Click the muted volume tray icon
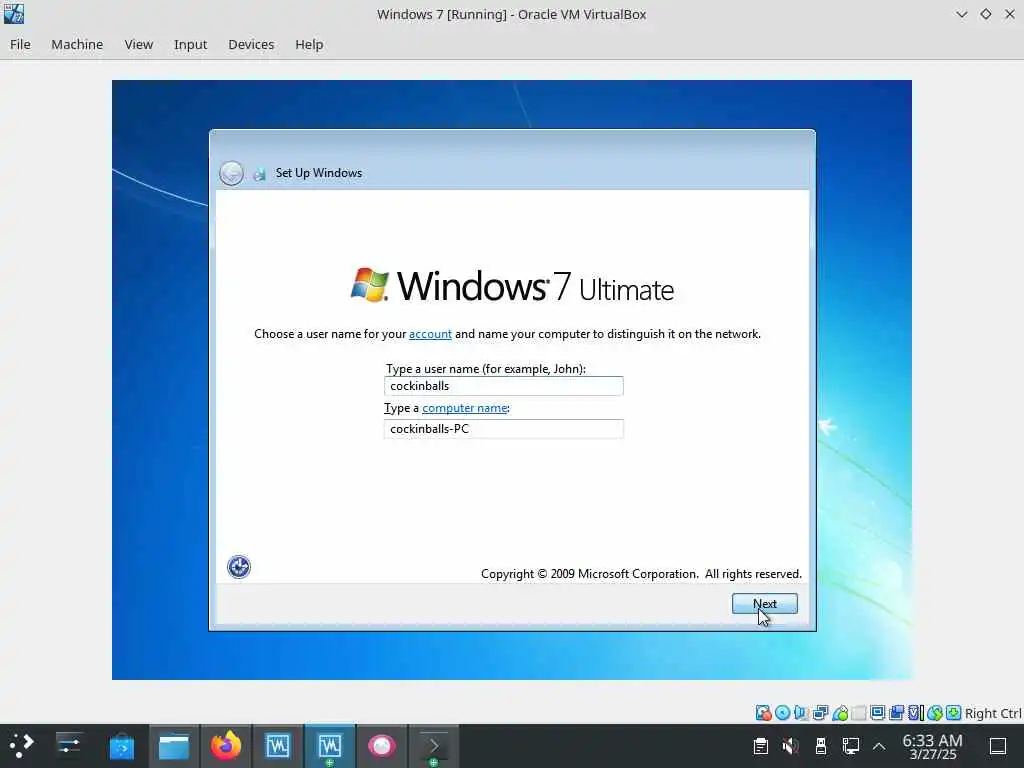This screenshot has width=1024, height=768. click(x=790, y=746)
